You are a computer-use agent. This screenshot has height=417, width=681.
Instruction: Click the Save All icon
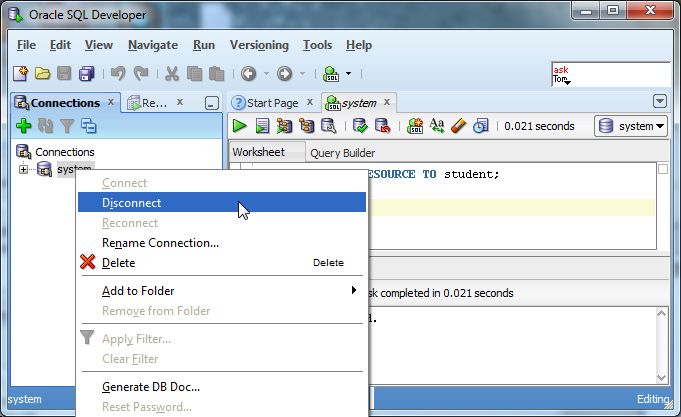click(x=86, y=74)
